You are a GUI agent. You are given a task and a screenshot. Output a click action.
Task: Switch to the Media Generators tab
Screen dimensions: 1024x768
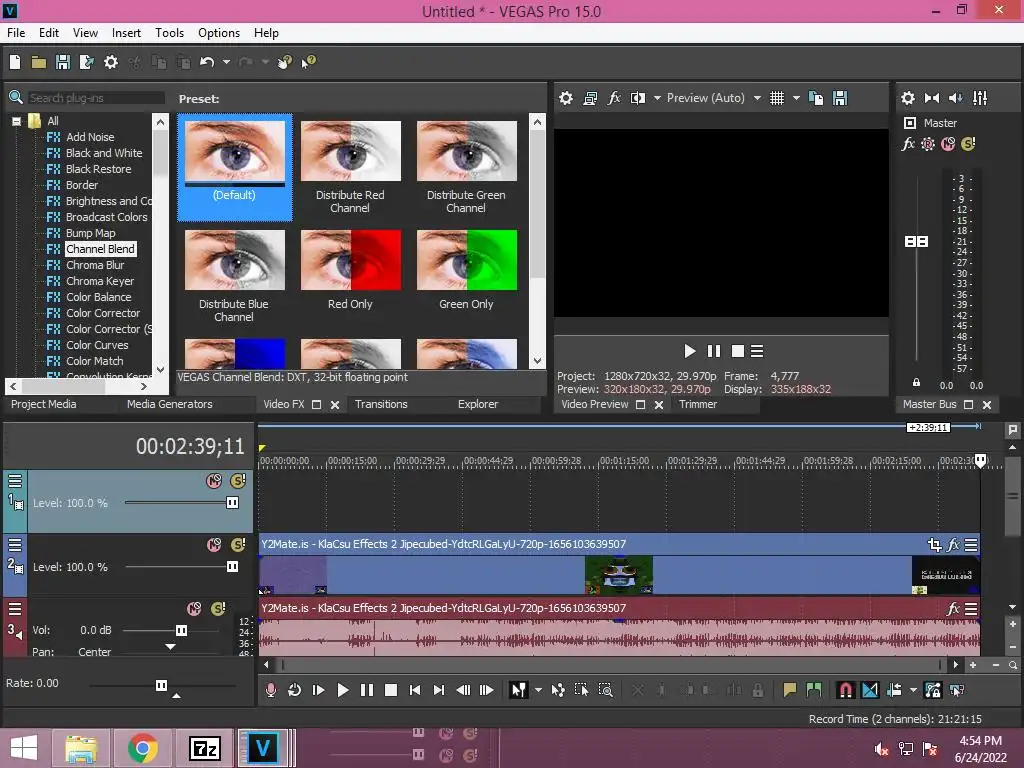[x=170, y=404]
